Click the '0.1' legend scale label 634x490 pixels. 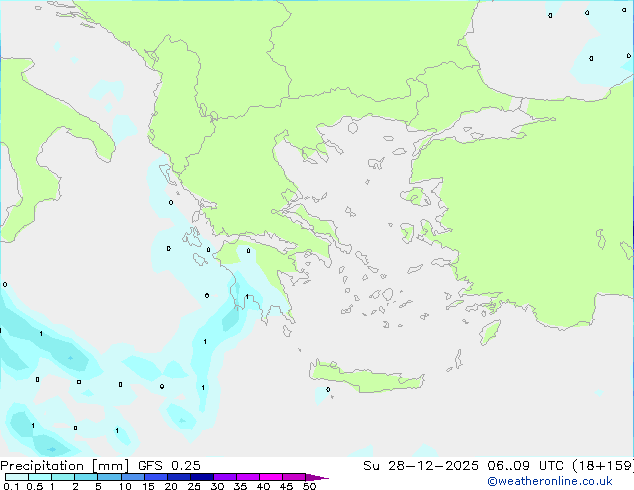pos(11,486)
